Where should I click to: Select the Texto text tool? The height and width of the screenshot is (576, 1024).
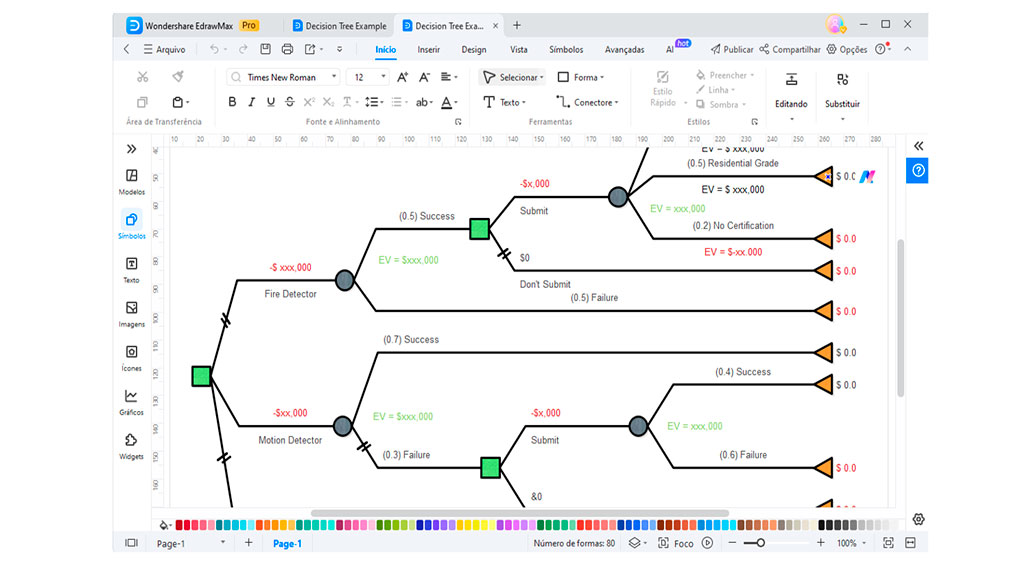504,102
